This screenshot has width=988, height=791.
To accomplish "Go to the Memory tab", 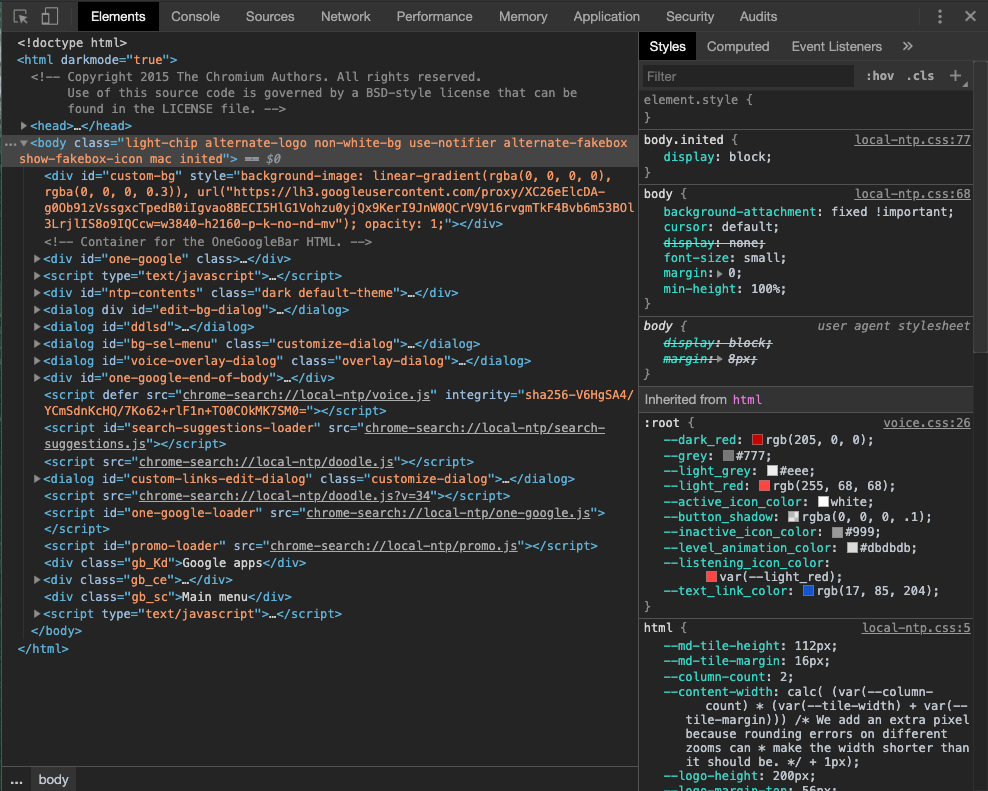I will tap(523, 16).
